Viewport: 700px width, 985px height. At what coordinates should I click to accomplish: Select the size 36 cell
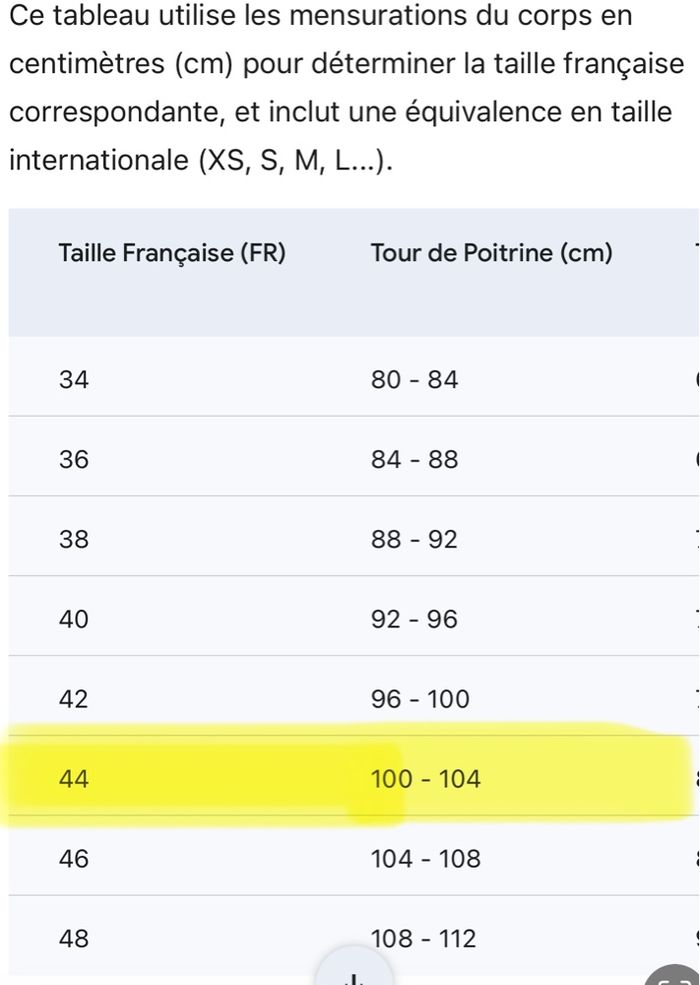[75, 460]
